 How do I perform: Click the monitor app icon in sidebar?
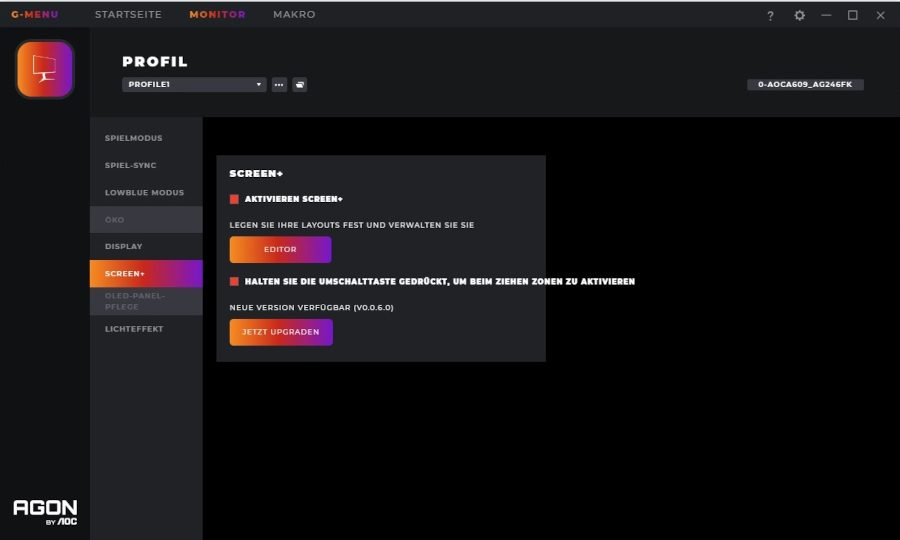pyautogui.click(x=45, y=69)
